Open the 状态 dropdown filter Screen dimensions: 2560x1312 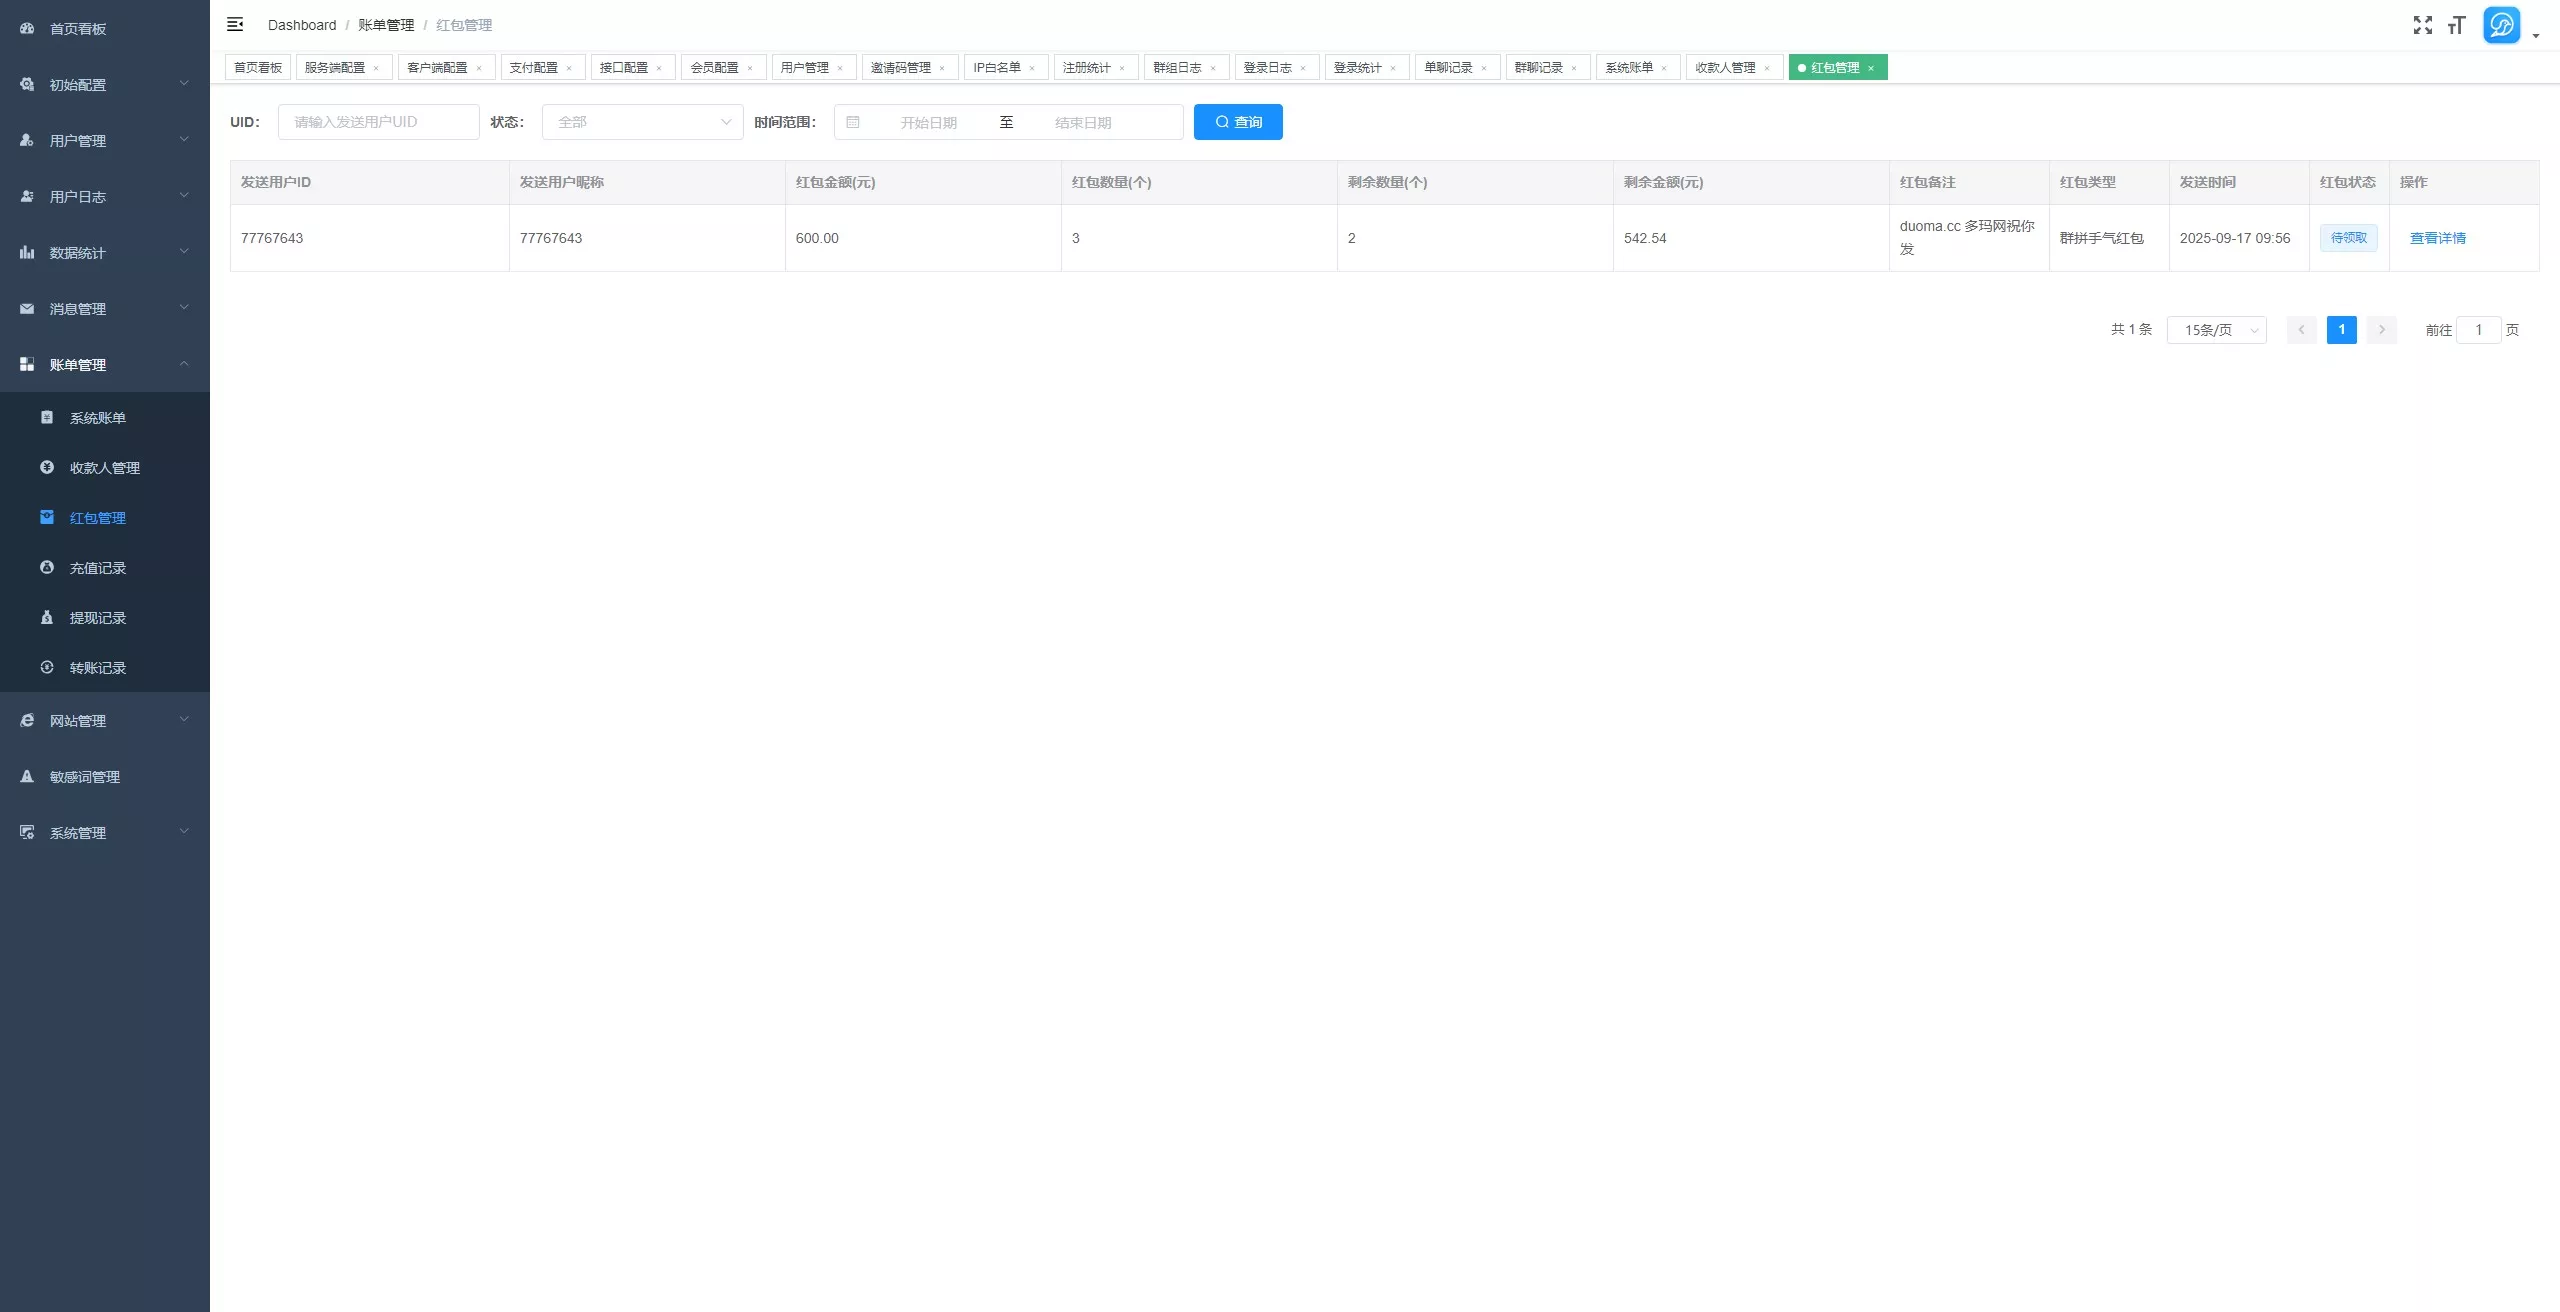coord(643,122)
